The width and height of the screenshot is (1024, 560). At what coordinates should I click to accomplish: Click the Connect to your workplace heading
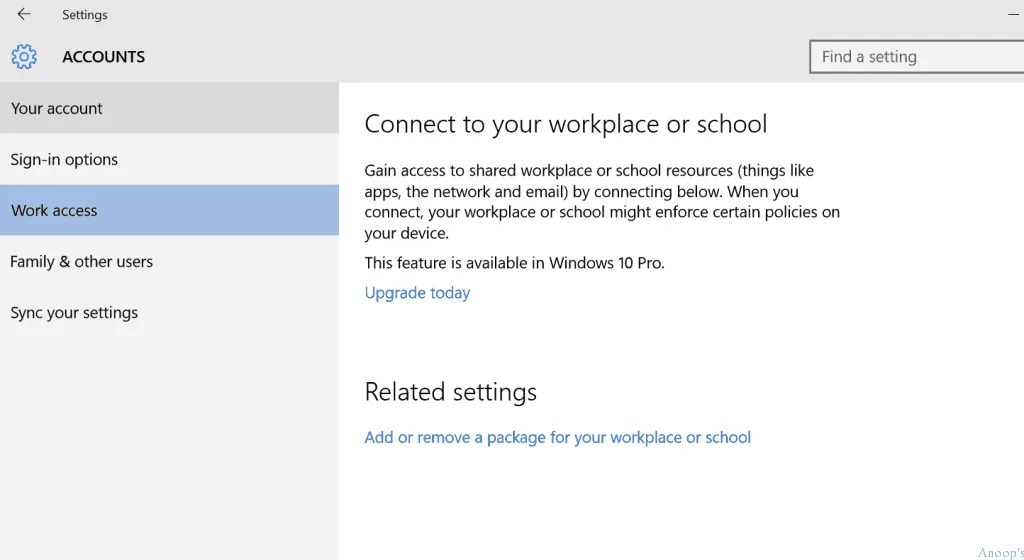click(565, 124)
